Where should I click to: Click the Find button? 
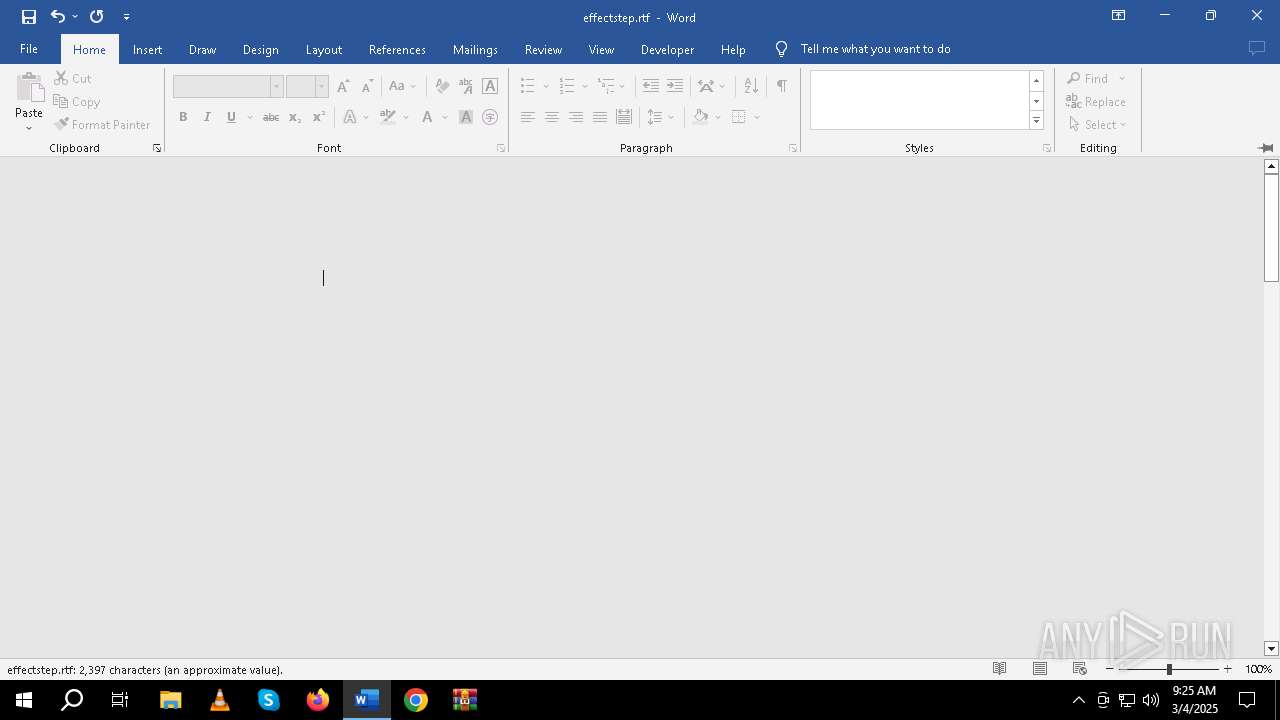pyautogui.click(x=1088, y=78)
